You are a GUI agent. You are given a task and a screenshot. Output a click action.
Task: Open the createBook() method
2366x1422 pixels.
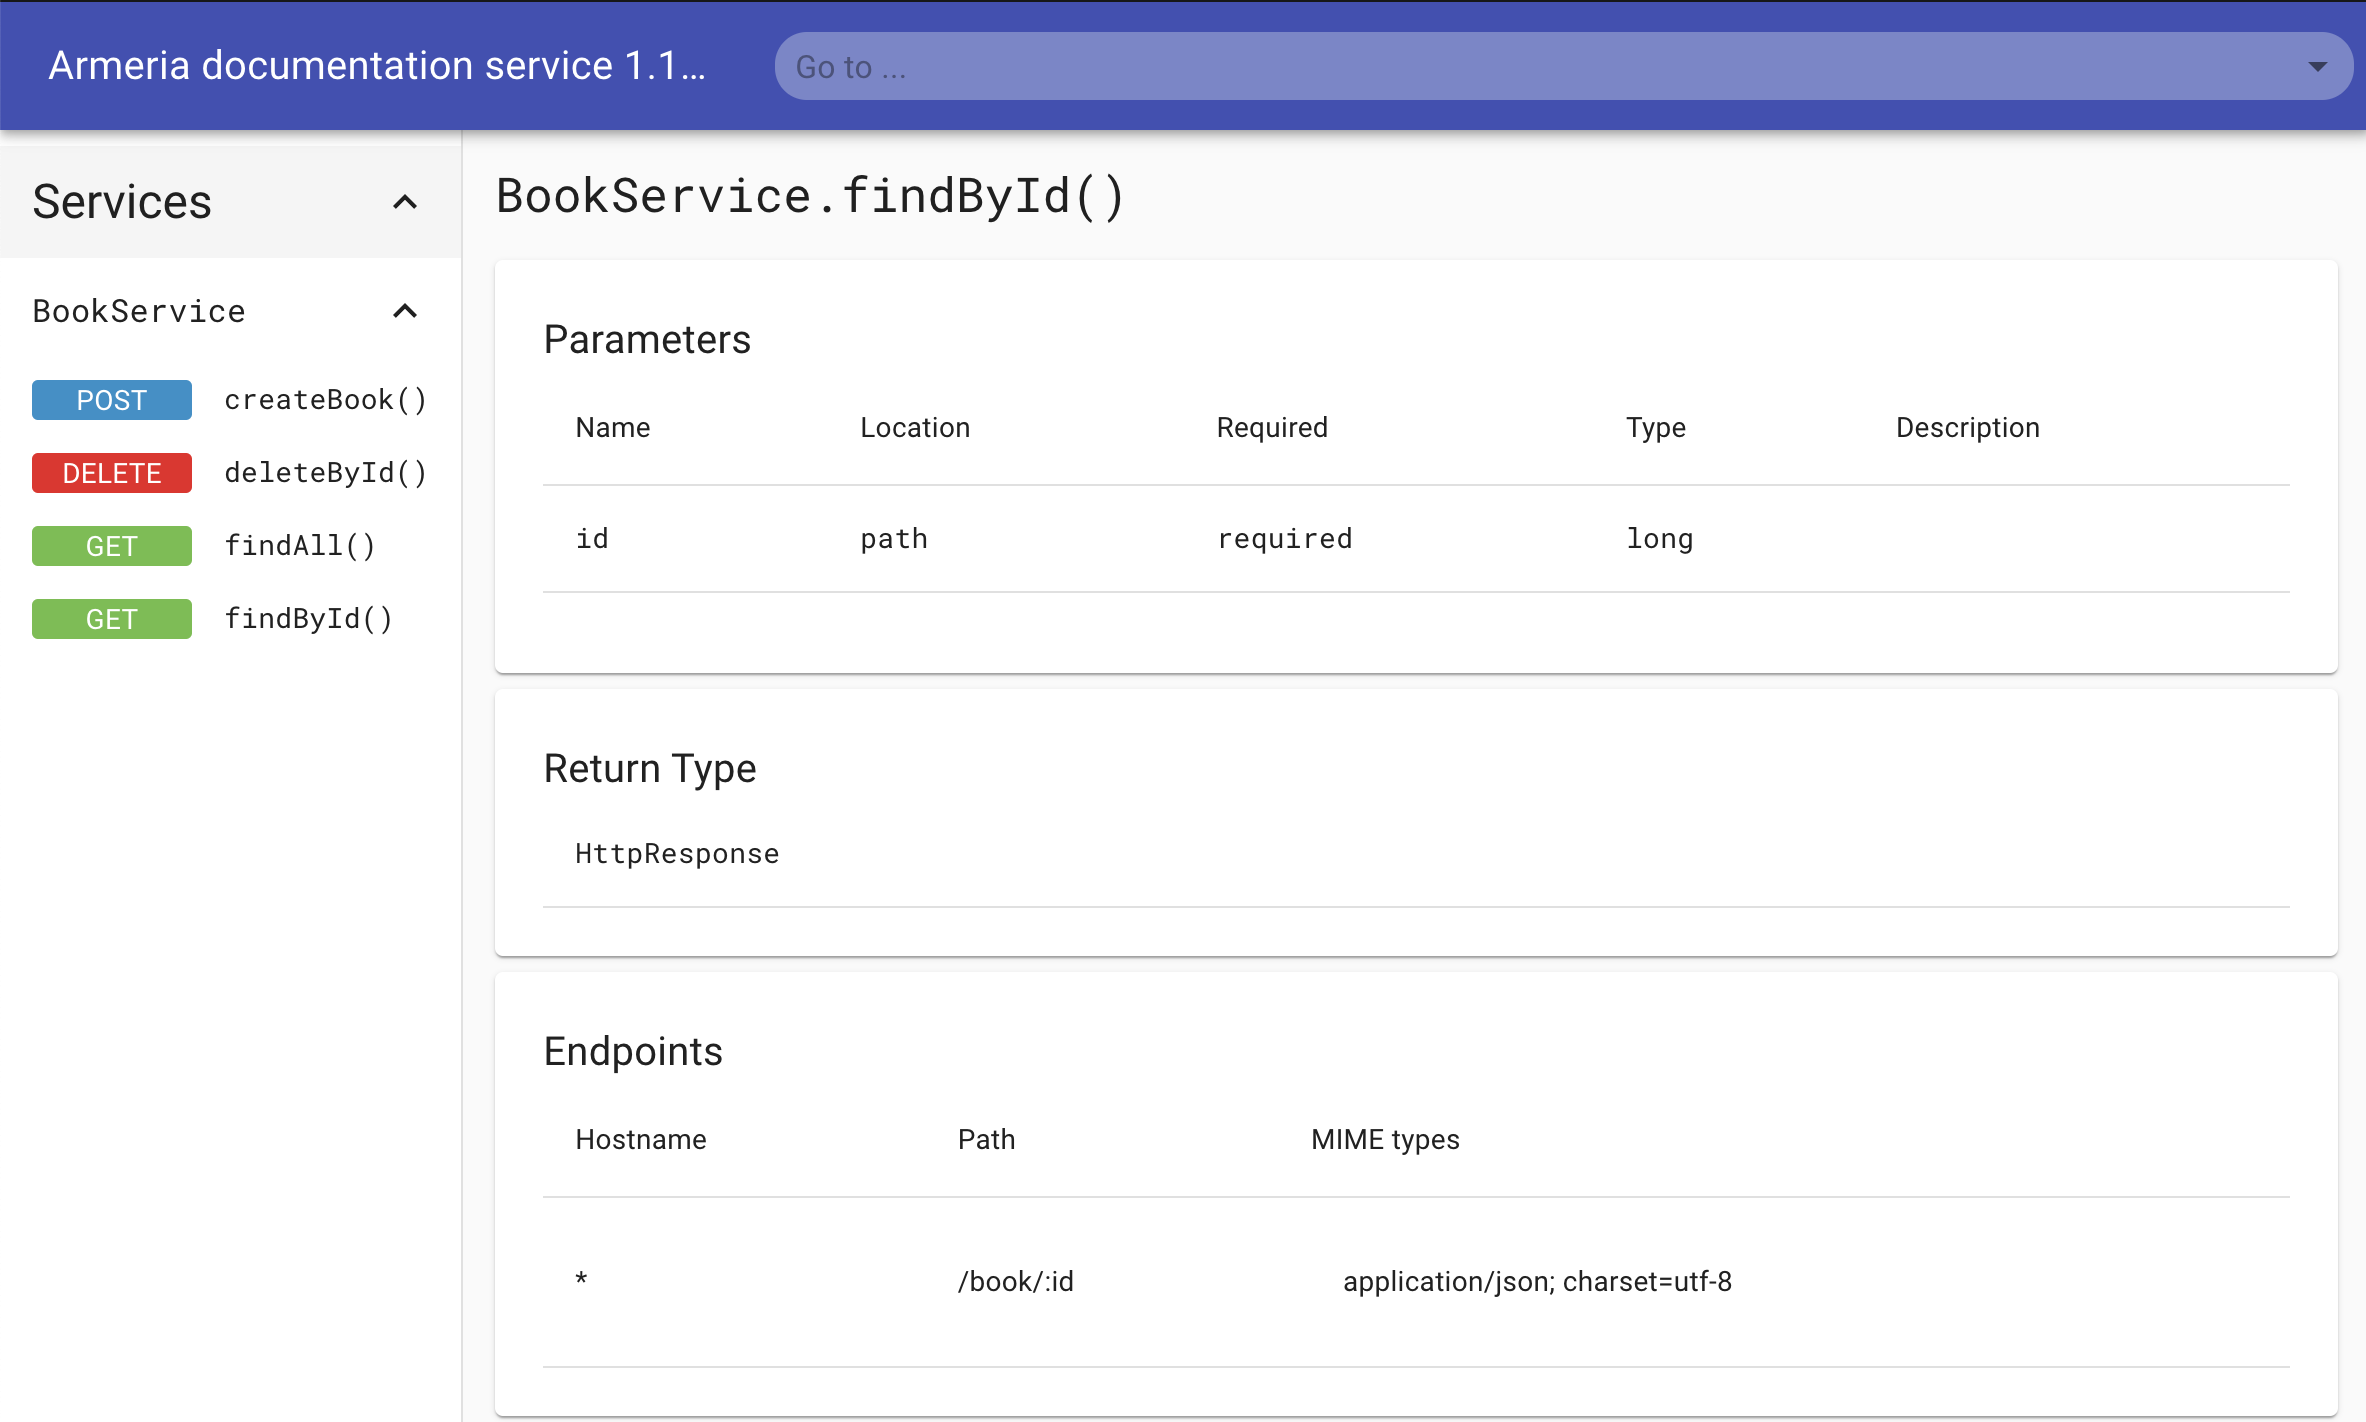tap(325, 400)
